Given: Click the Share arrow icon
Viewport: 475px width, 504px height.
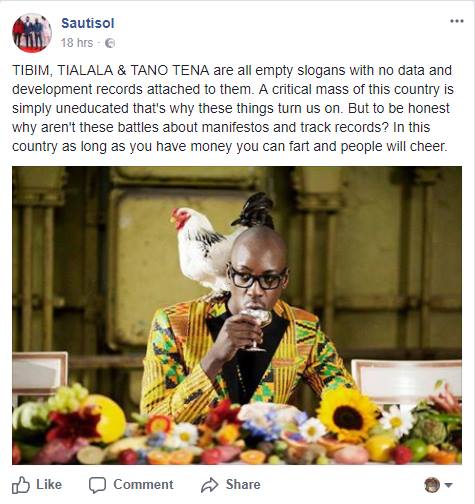Looking at the screenshot, I should tap(209, 485).
